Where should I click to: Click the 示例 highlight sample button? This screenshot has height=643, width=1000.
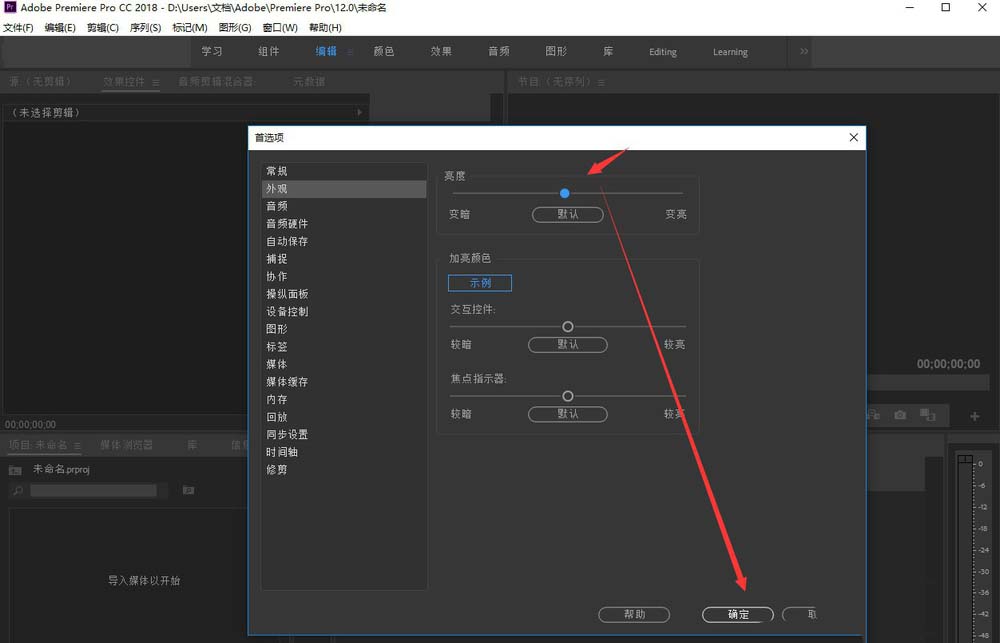[480, 283]
